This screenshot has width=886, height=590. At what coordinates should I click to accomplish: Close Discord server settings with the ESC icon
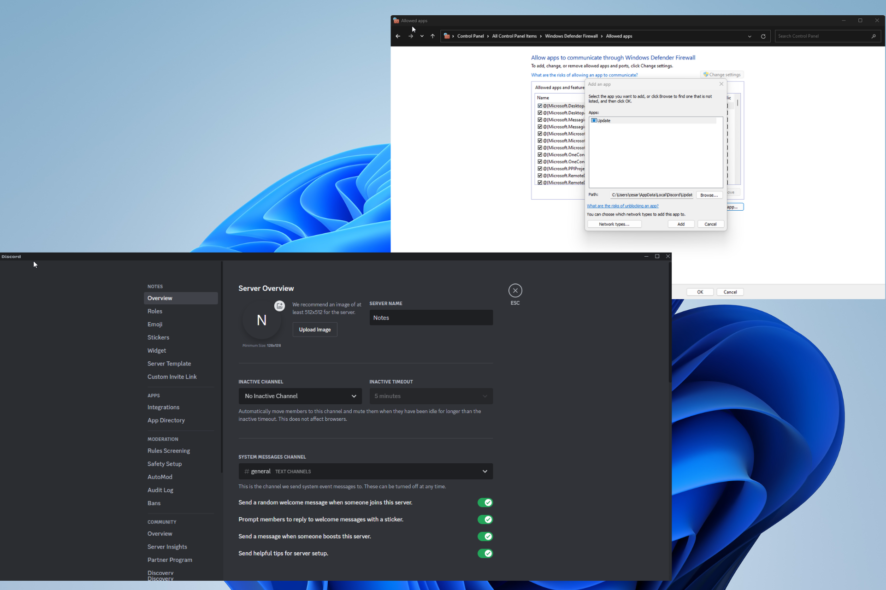pyautogui.click(x=515, y=290)
